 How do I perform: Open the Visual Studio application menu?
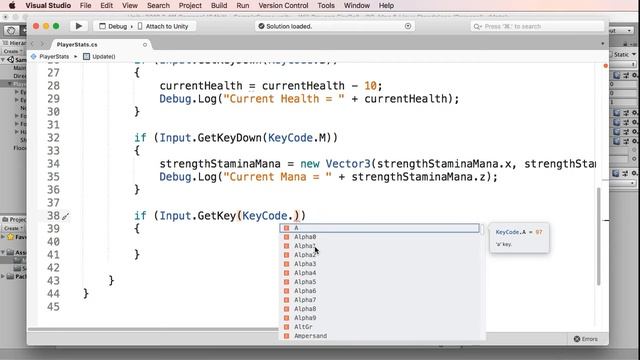coord(48,5)
